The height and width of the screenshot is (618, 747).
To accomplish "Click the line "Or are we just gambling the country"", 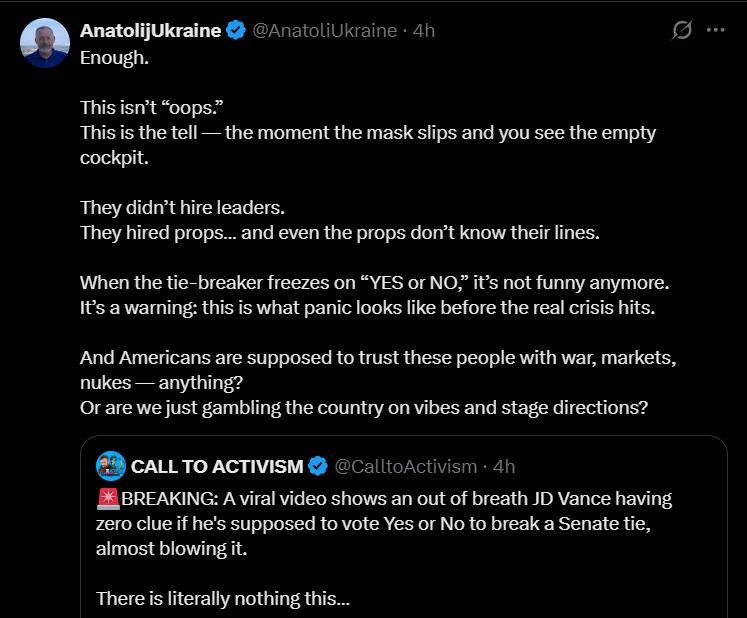I will coord(364,408).
